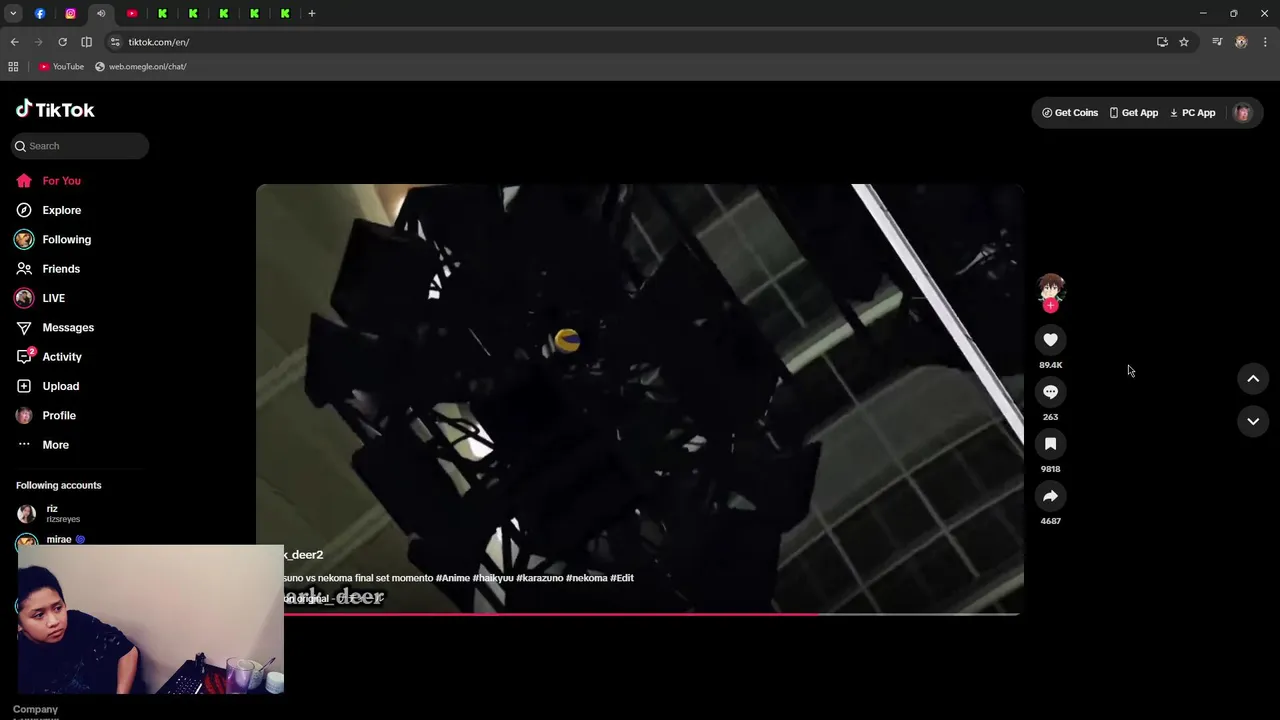Switch to the Facebook tab

pos(40,13)
